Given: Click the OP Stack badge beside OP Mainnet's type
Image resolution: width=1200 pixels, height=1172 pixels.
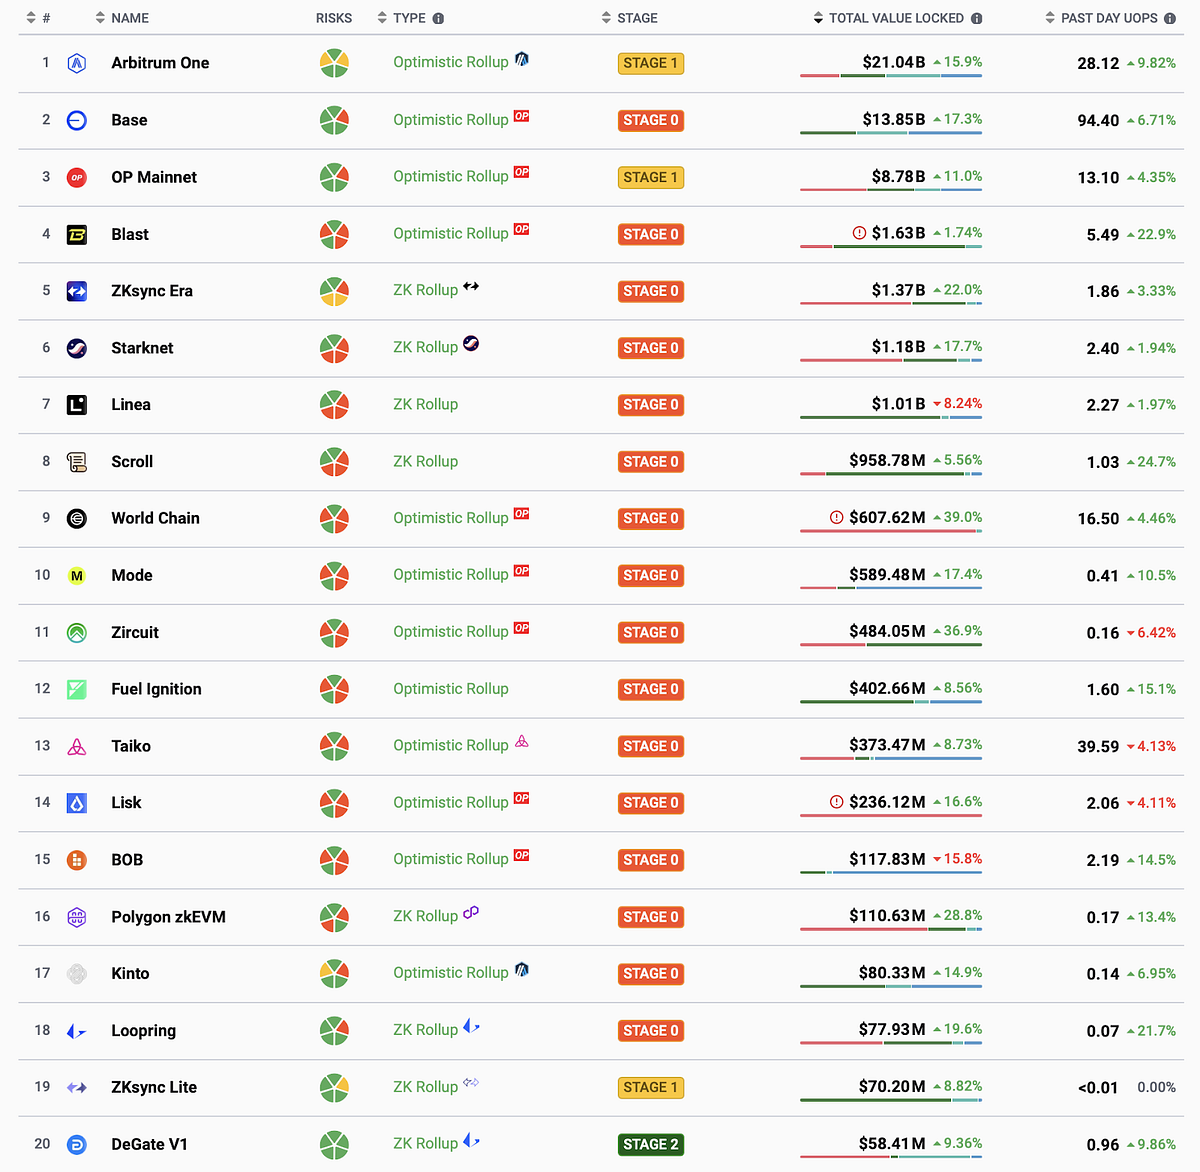Looking at the screenshot, I should (521, 172).
